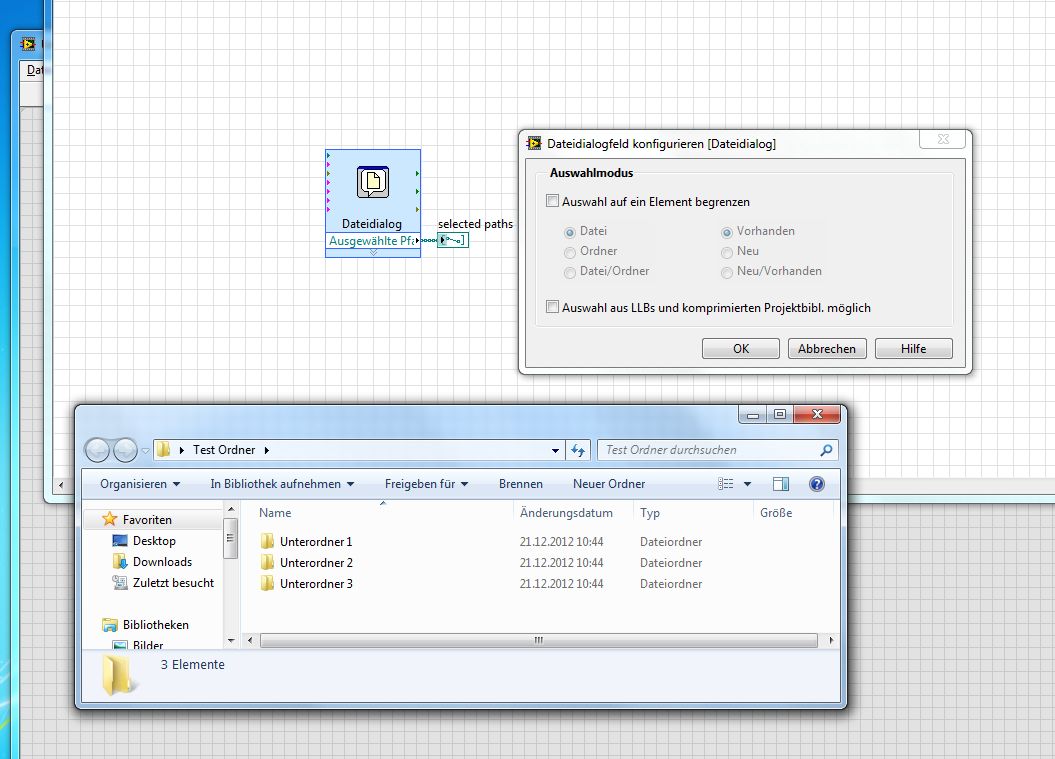Click Test Ordner in address breadcrumb
Image resolution: width=1055 pixels, height=759 pixels.
pyautogui.click(x=224, y=449)
